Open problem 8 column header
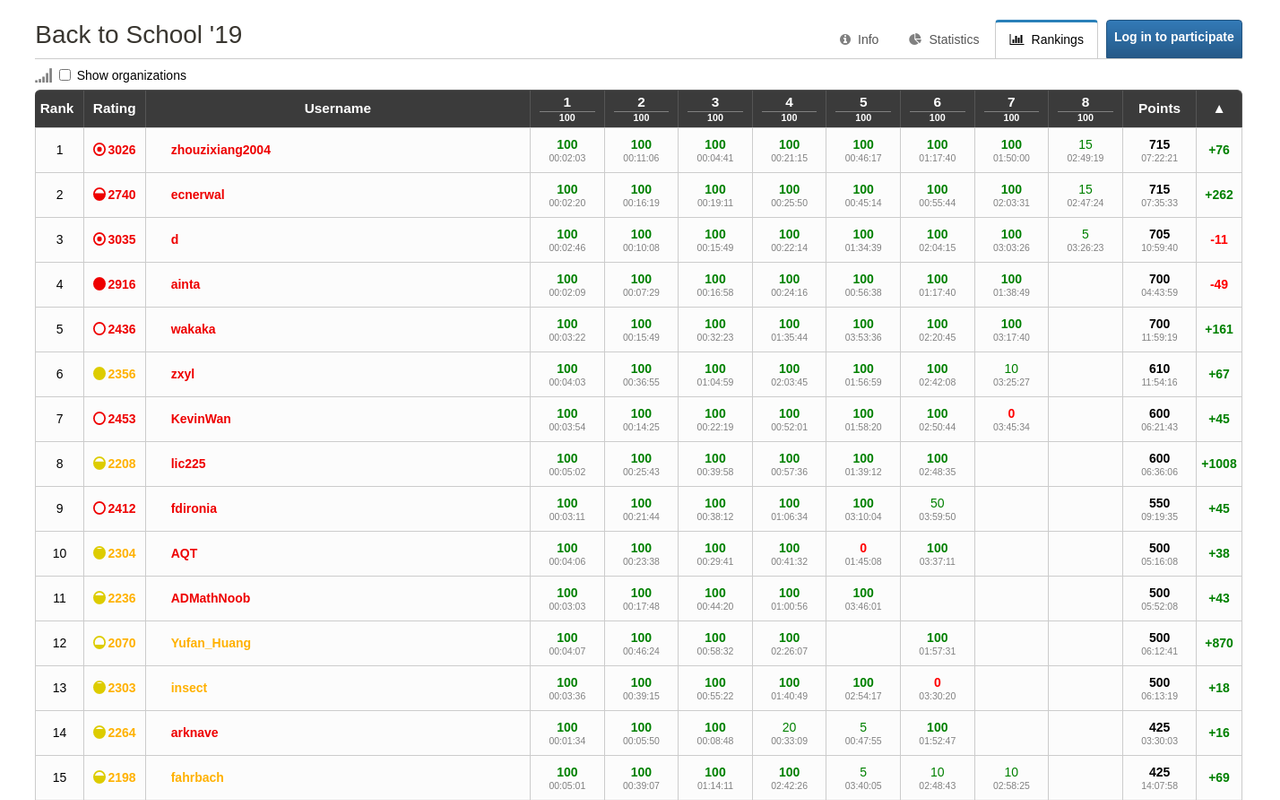1280x800 pixels. point(1085,108)
